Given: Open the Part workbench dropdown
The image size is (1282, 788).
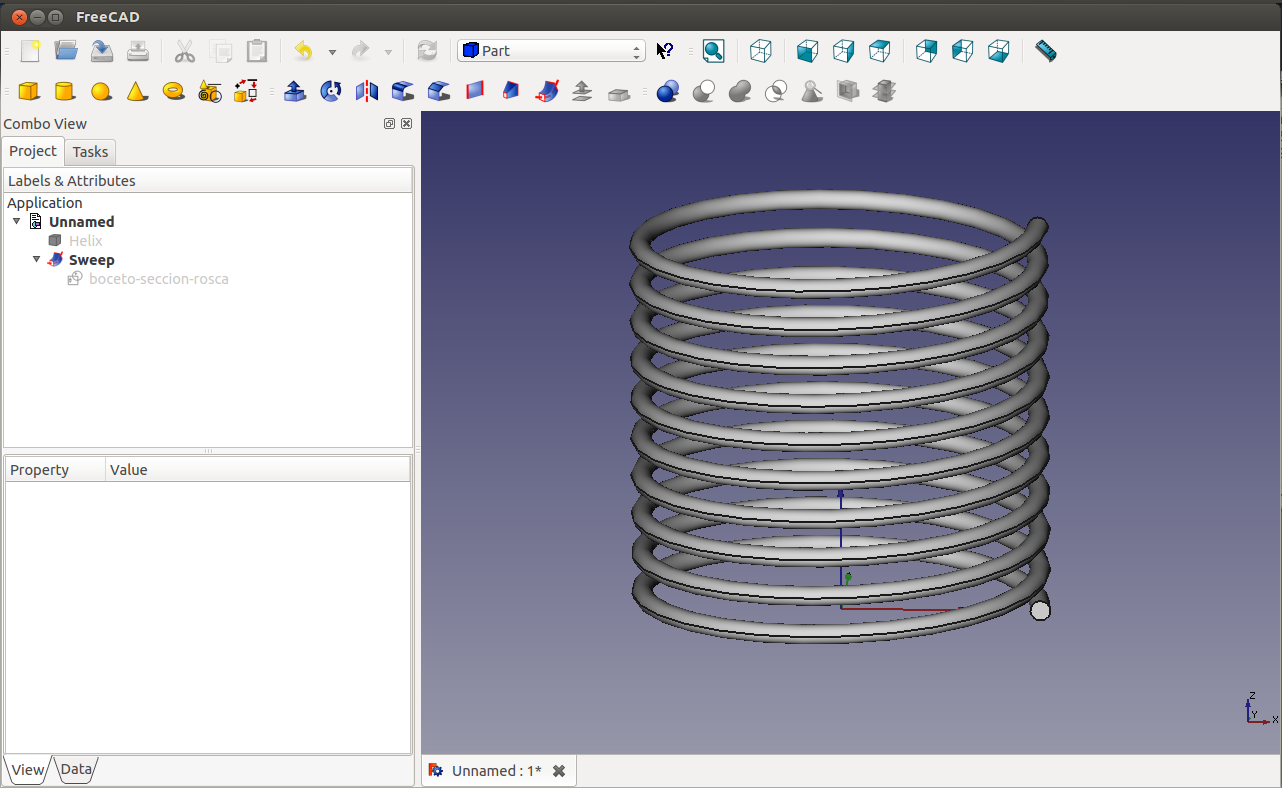Looking at the screenshot, I should click(x=551, y=51).
